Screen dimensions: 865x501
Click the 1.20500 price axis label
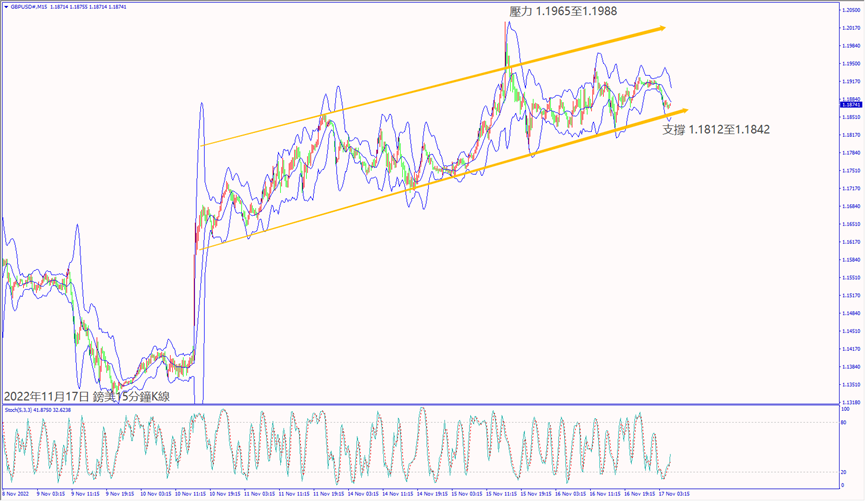(x=851, y=10)
